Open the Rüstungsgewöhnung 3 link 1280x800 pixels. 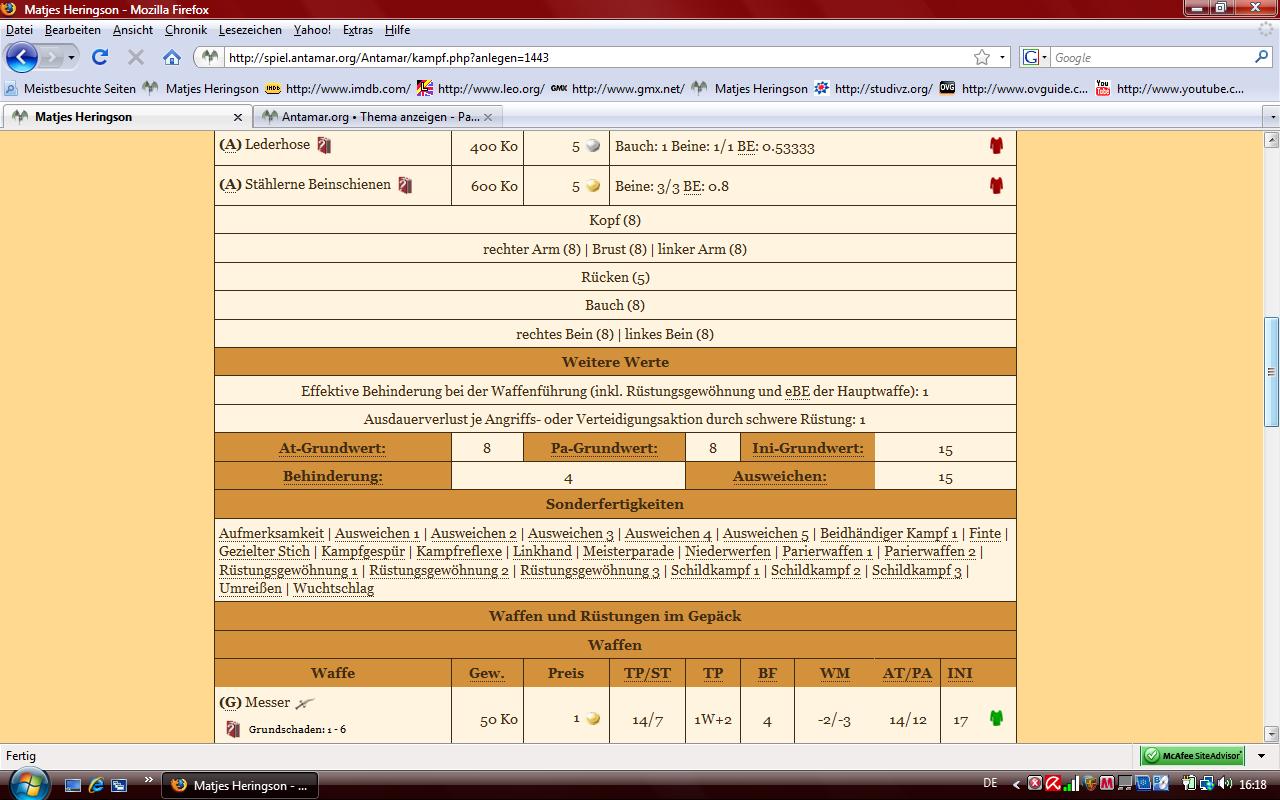(x=590, y=570)
